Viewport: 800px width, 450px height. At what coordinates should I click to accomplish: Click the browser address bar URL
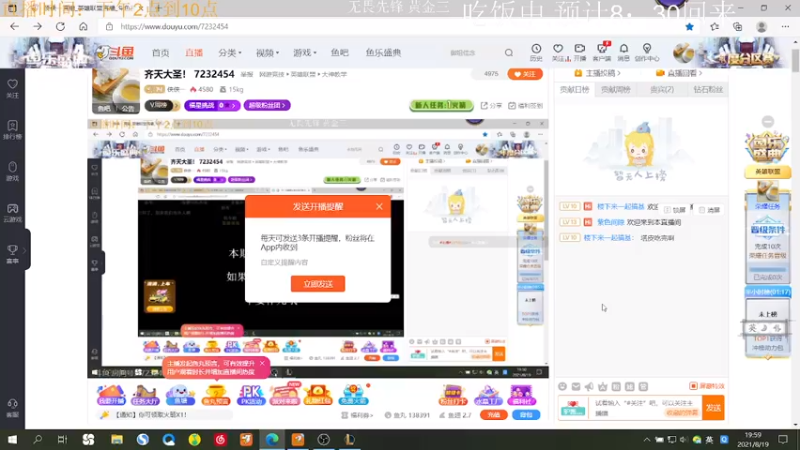[x=174, y=27]
